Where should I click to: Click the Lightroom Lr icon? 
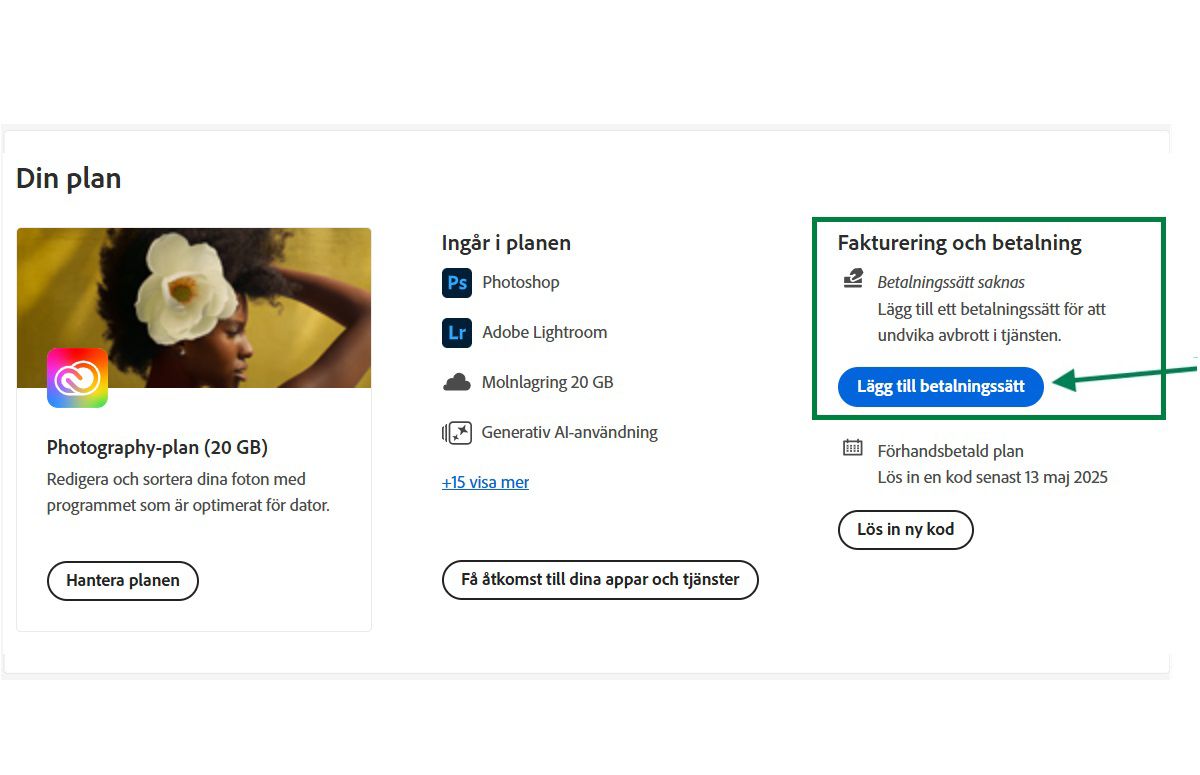point(457,333)
